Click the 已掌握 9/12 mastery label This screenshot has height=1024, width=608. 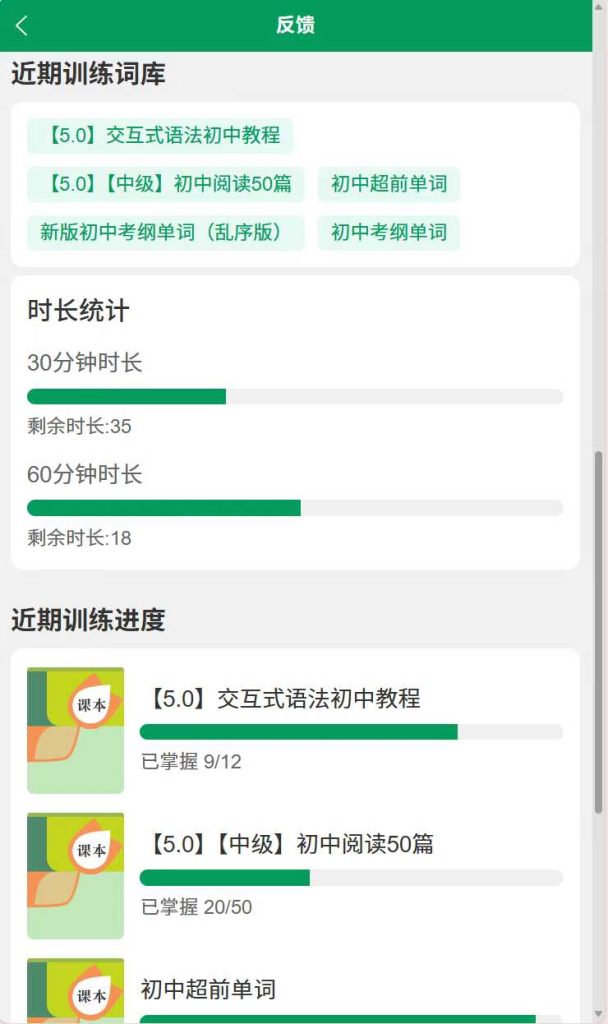[x=192, y=762]
